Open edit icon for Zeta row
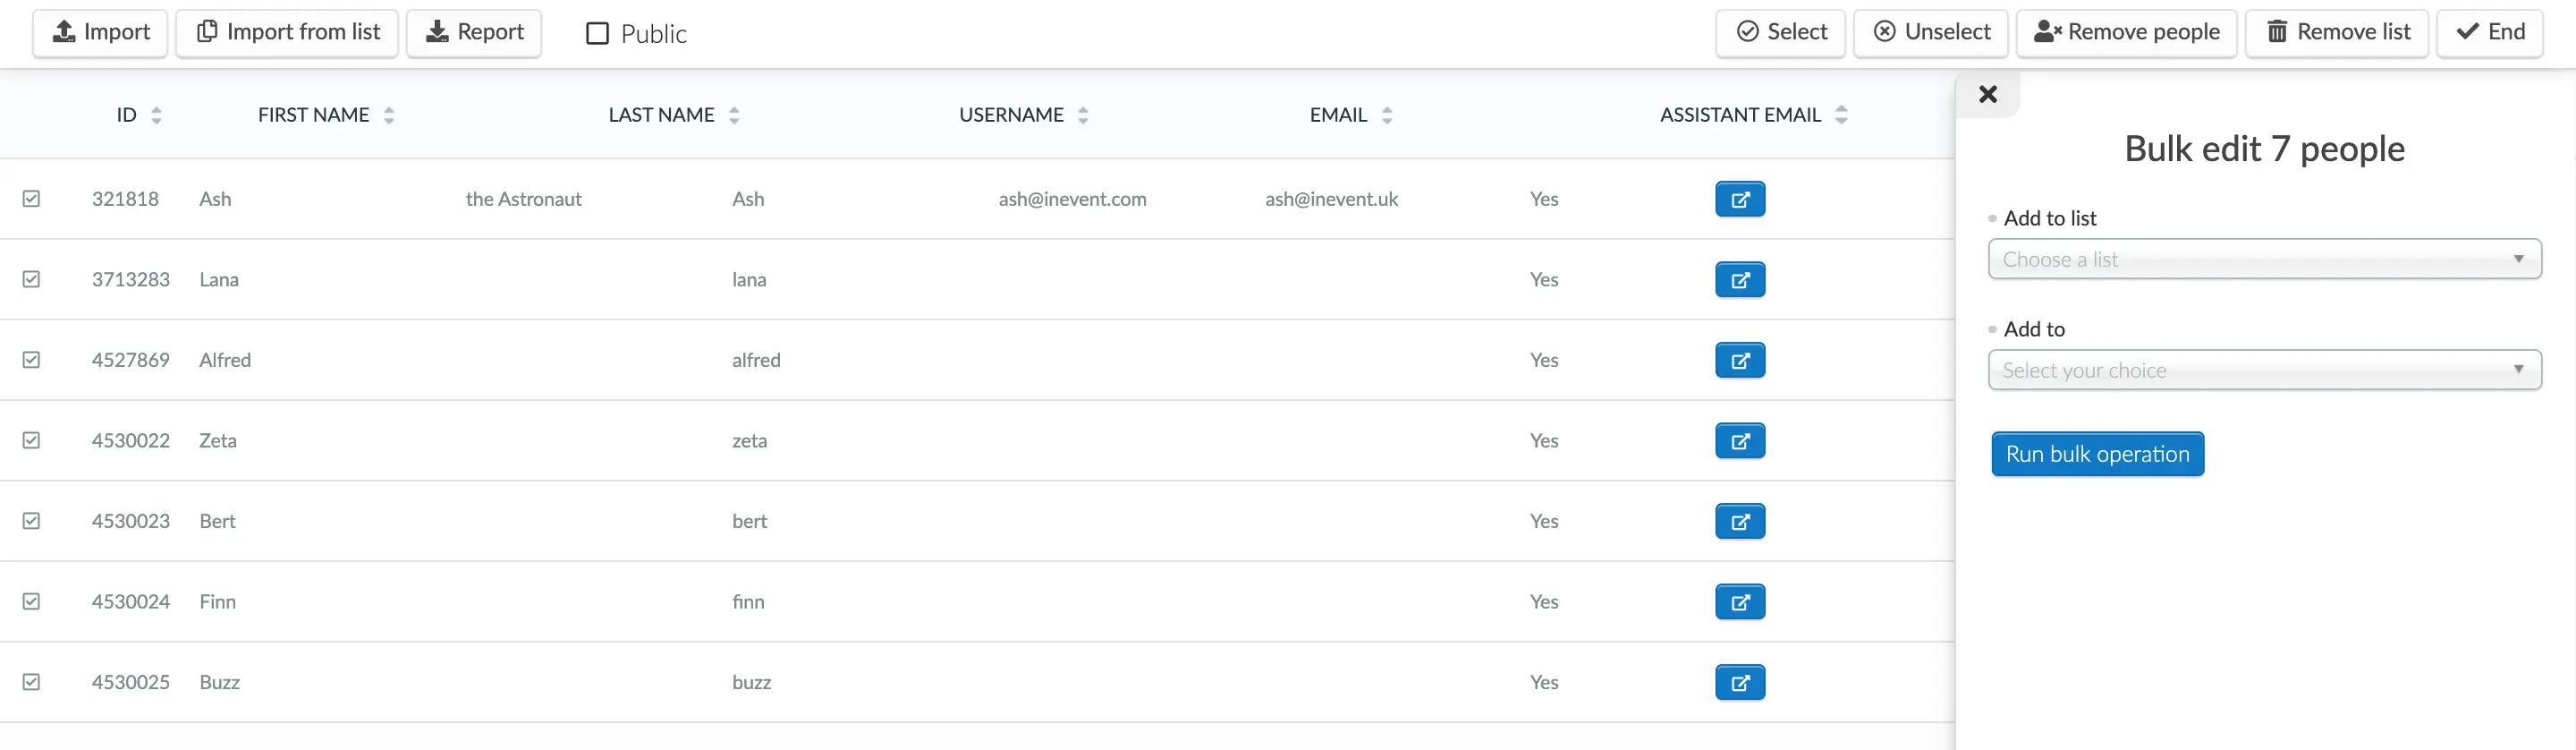Screen dimensions: 2576x750 (1740, 441)
